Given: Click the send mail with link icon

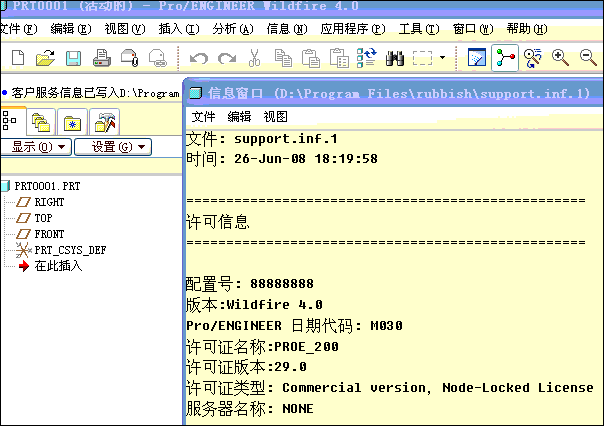Looking at the screenshot, I should [158, 58].
